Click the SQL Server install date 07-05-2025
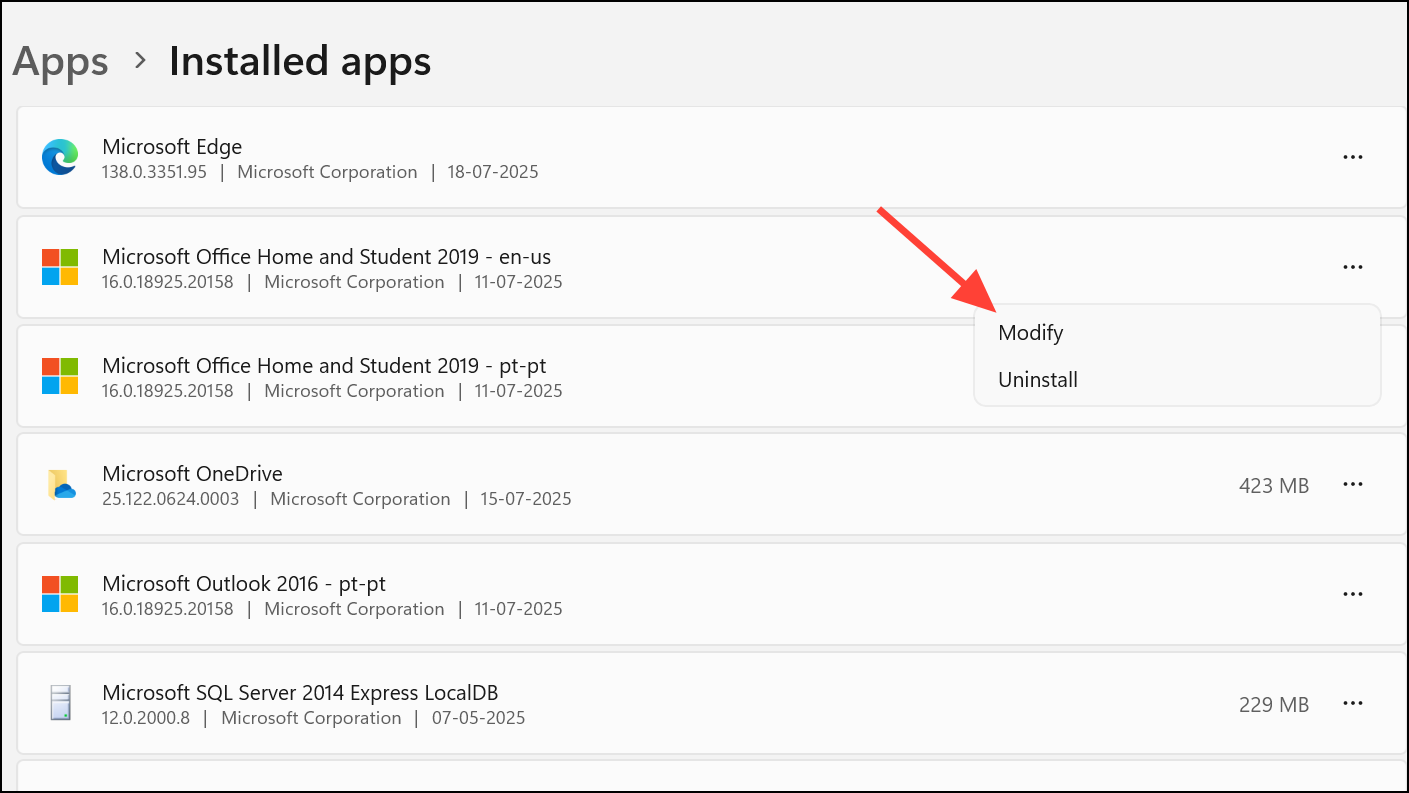This screenshot has height=793, width=1409. tap(479, 718)
